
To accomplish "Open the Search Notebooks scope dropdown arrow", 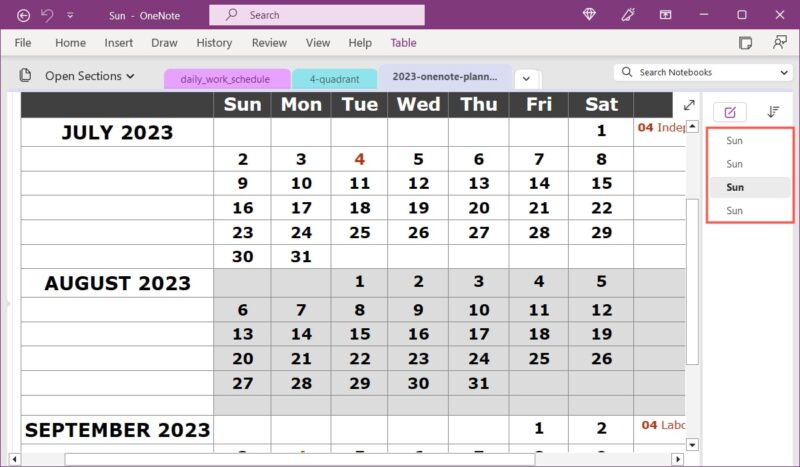I will coord(784,72).
